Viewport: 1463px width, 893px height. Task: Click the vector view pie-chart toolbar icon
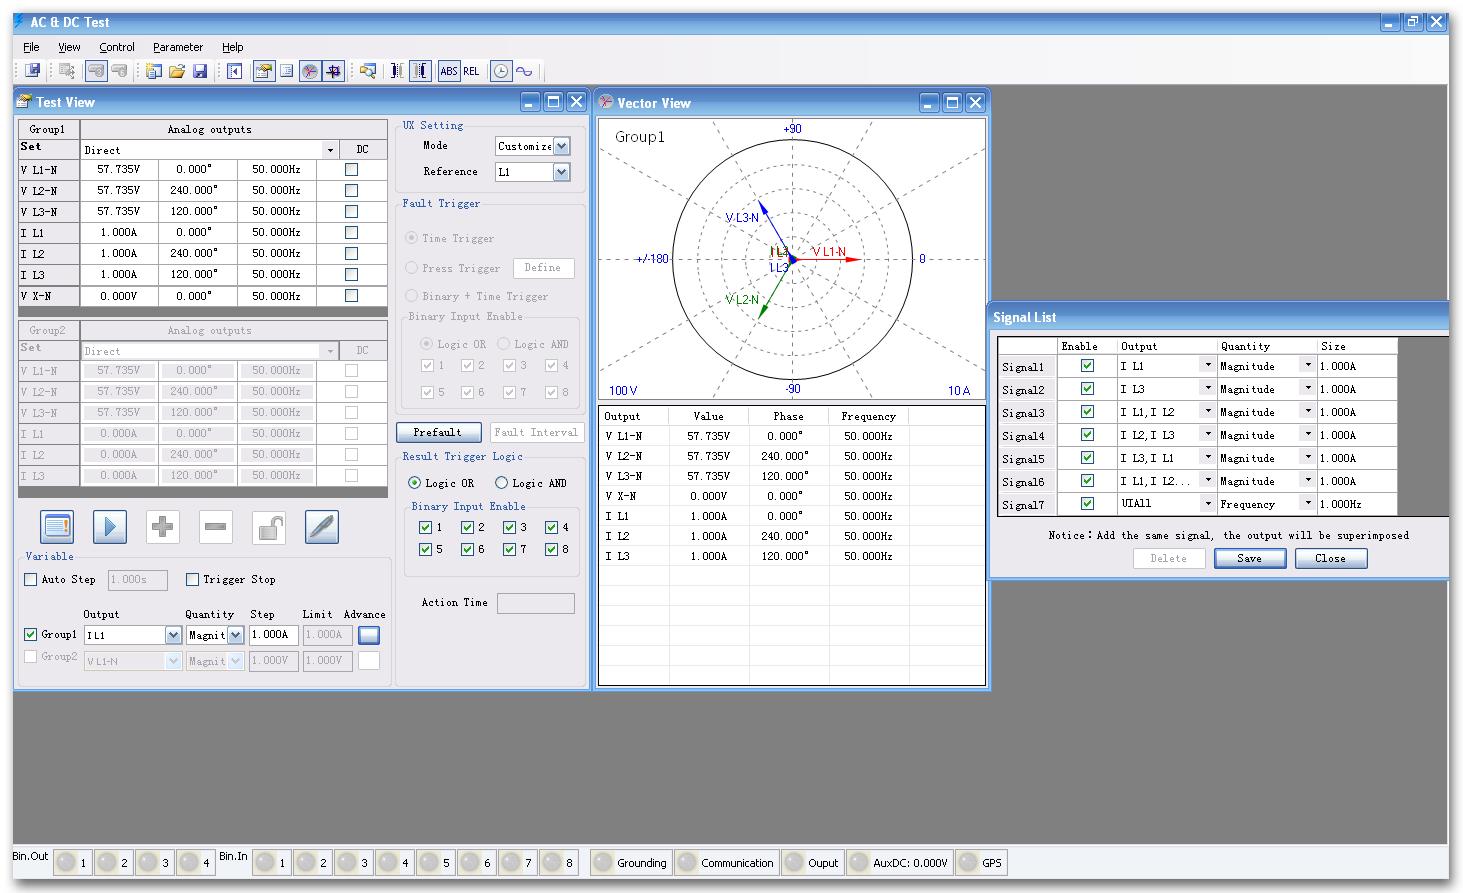[310, 71]
